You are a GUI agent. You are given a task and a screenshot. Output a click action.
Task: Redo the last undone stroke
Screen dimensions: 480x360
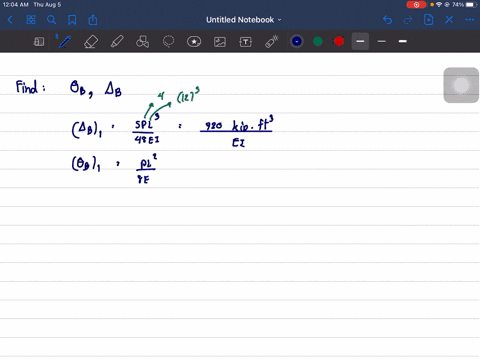[408, 20]
